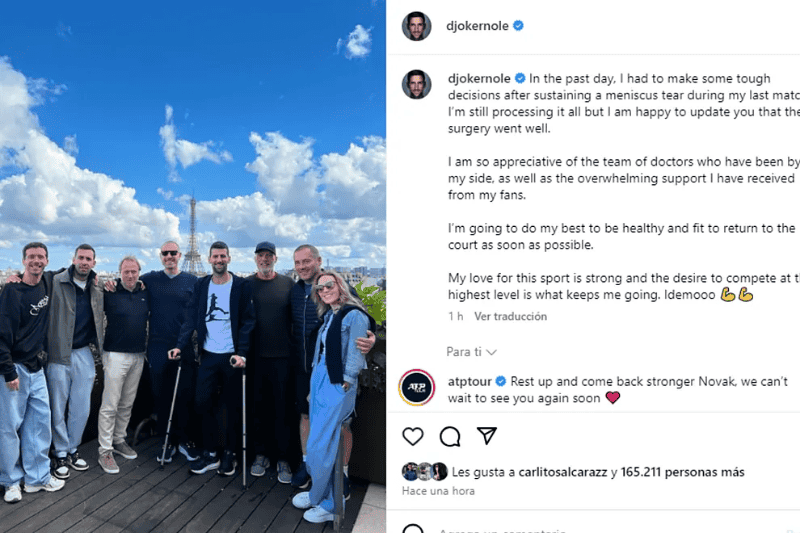This screenshot has width=800, height=533.
Task: Click the '1 h' caption timestamp
Action: [x=456, y=316]
